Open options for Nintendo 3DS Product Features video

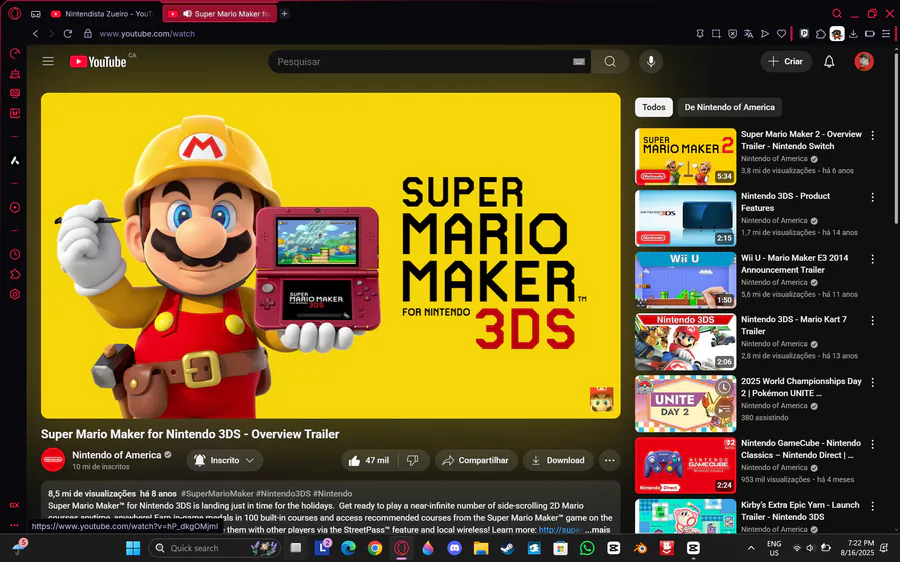click(x=872, y=197)
